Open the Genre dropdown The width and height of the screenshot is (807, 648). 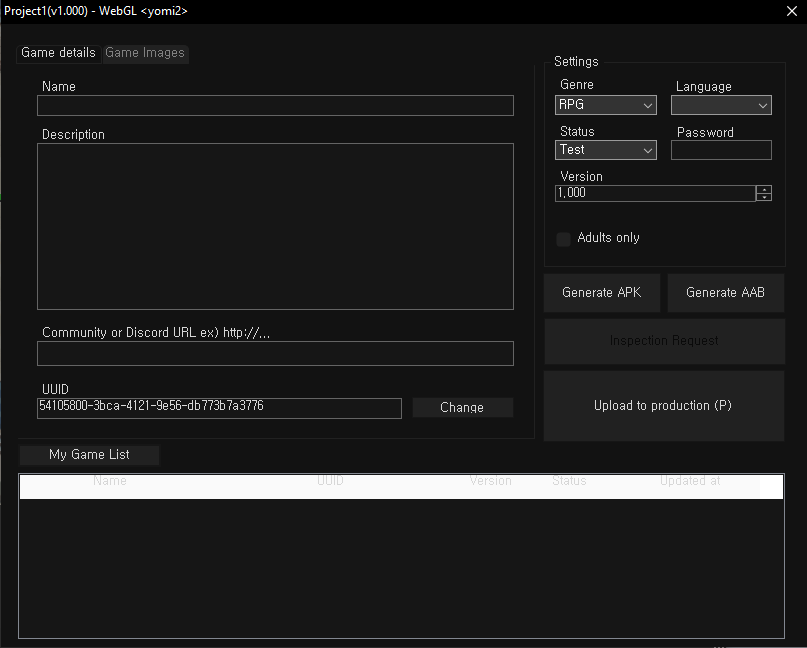[x=606, y=105]
